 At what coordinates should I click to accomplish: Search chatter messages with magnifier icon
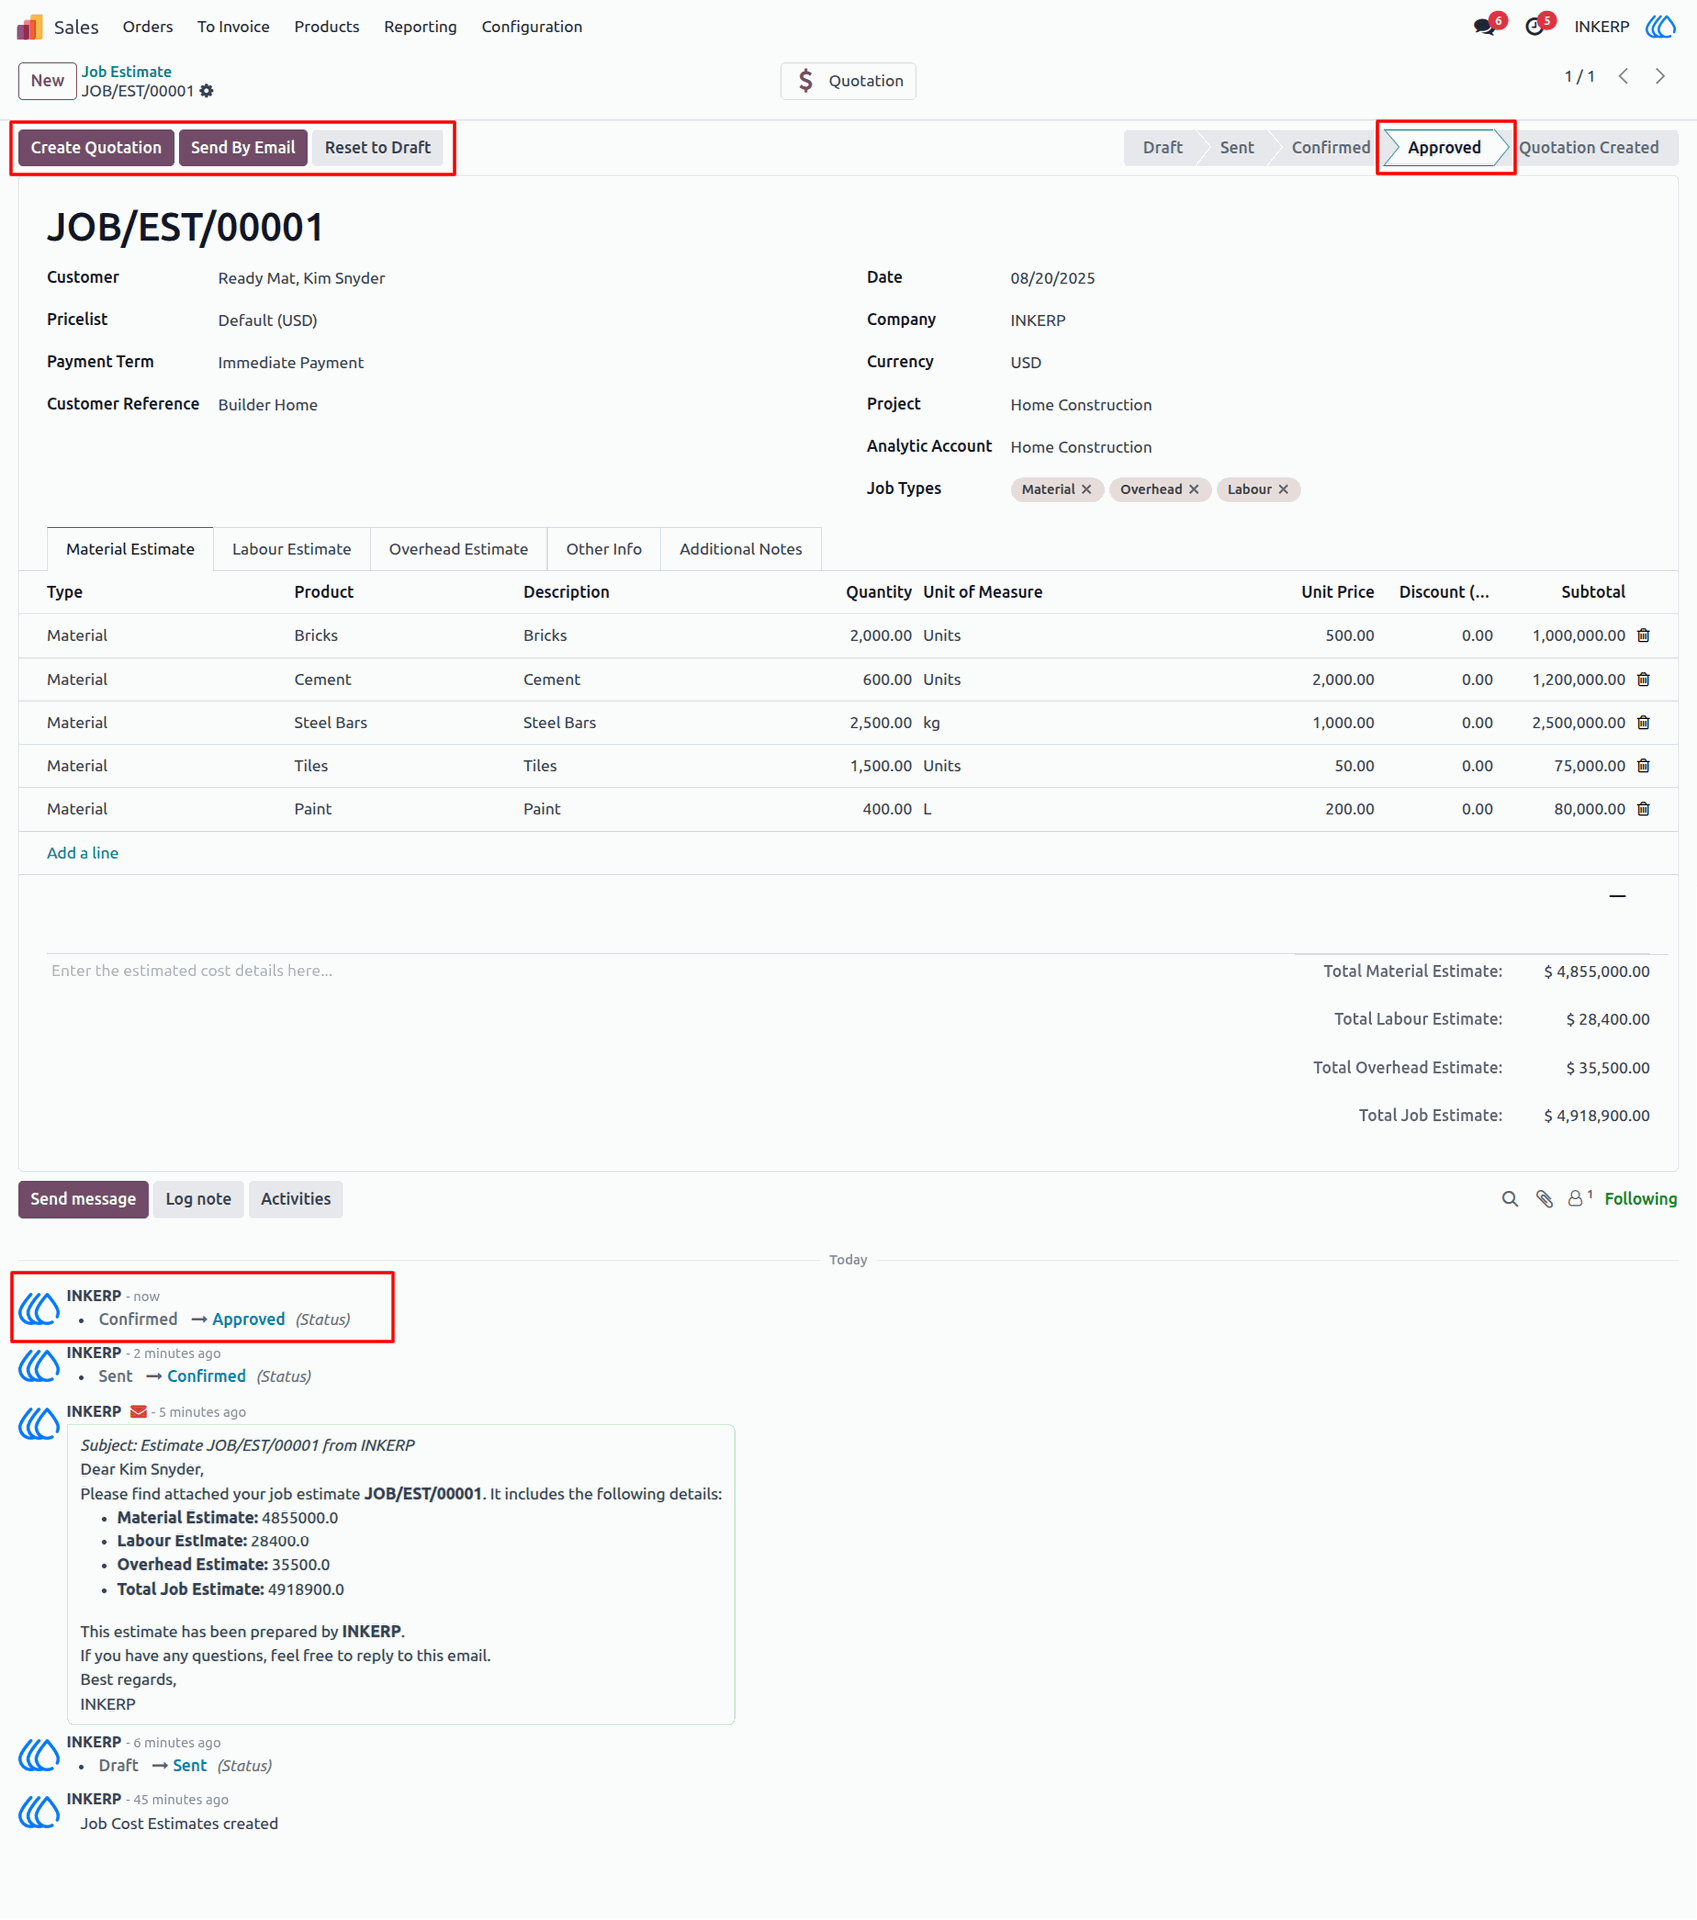click(x=1510, y=1199)
